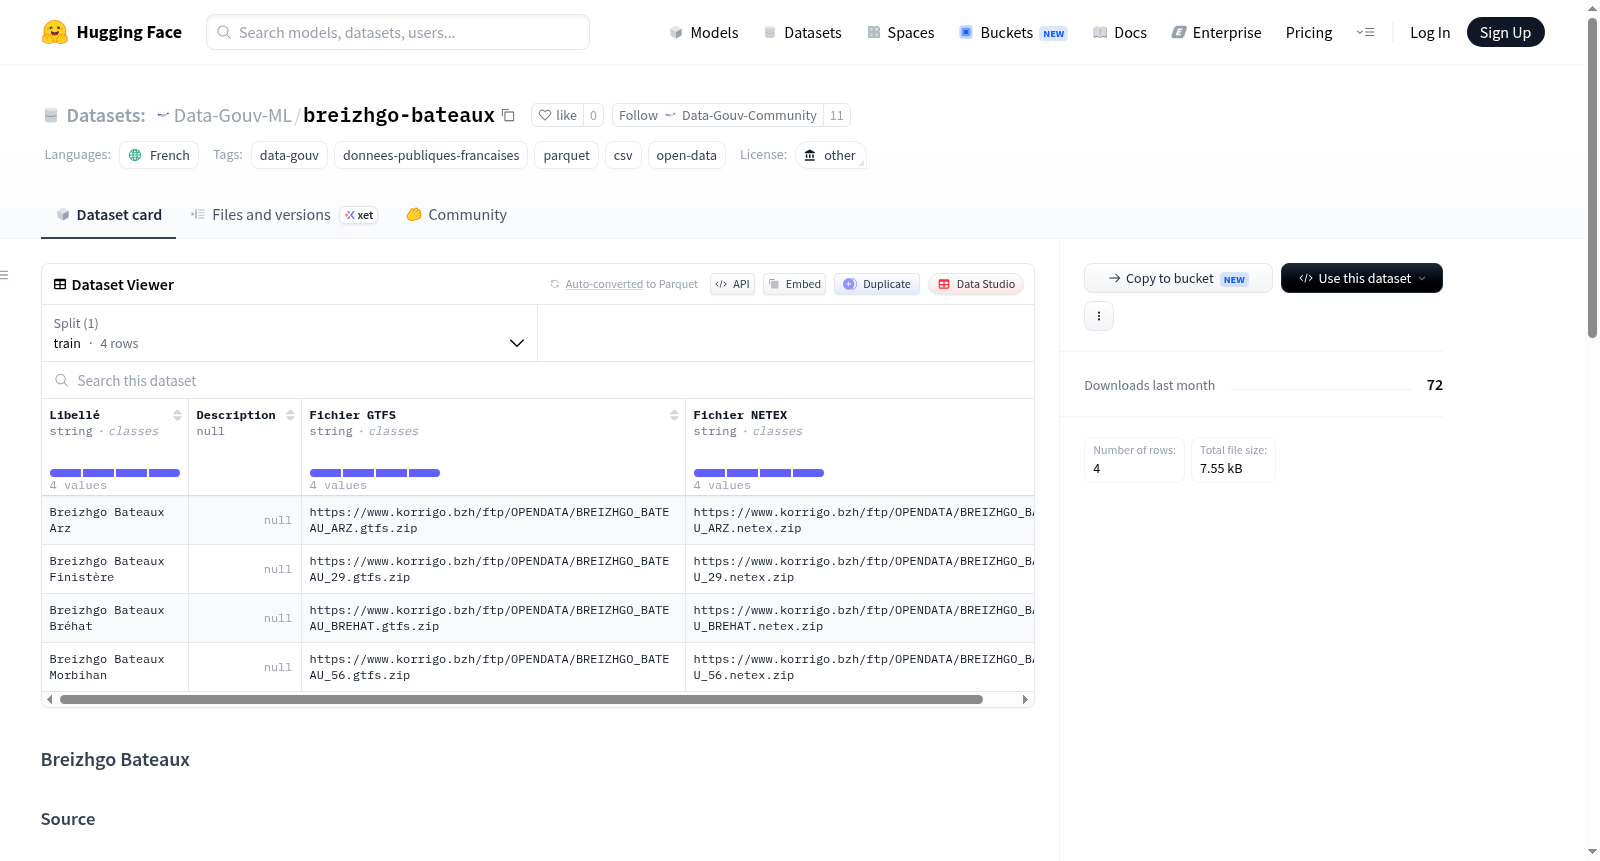Image resolution: width=1600 pixels, height=861 pixels.
Task: Open the Datasets page
Action: coord(803,32)
